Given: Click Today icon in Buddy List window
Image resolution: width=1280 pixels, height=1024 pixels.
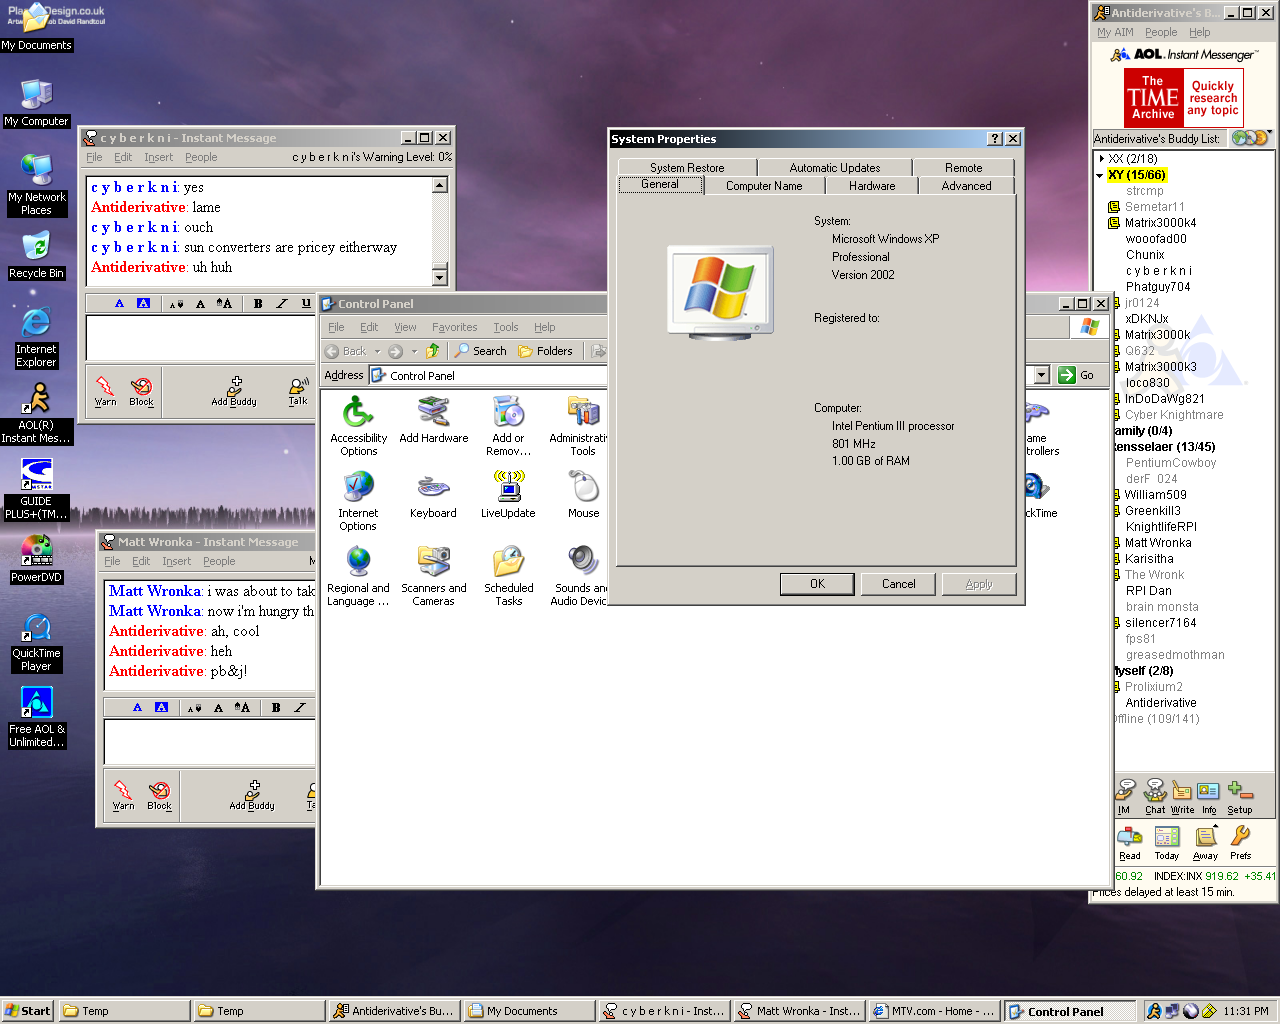Looking at the screenshot, I should click(1167, 843).
